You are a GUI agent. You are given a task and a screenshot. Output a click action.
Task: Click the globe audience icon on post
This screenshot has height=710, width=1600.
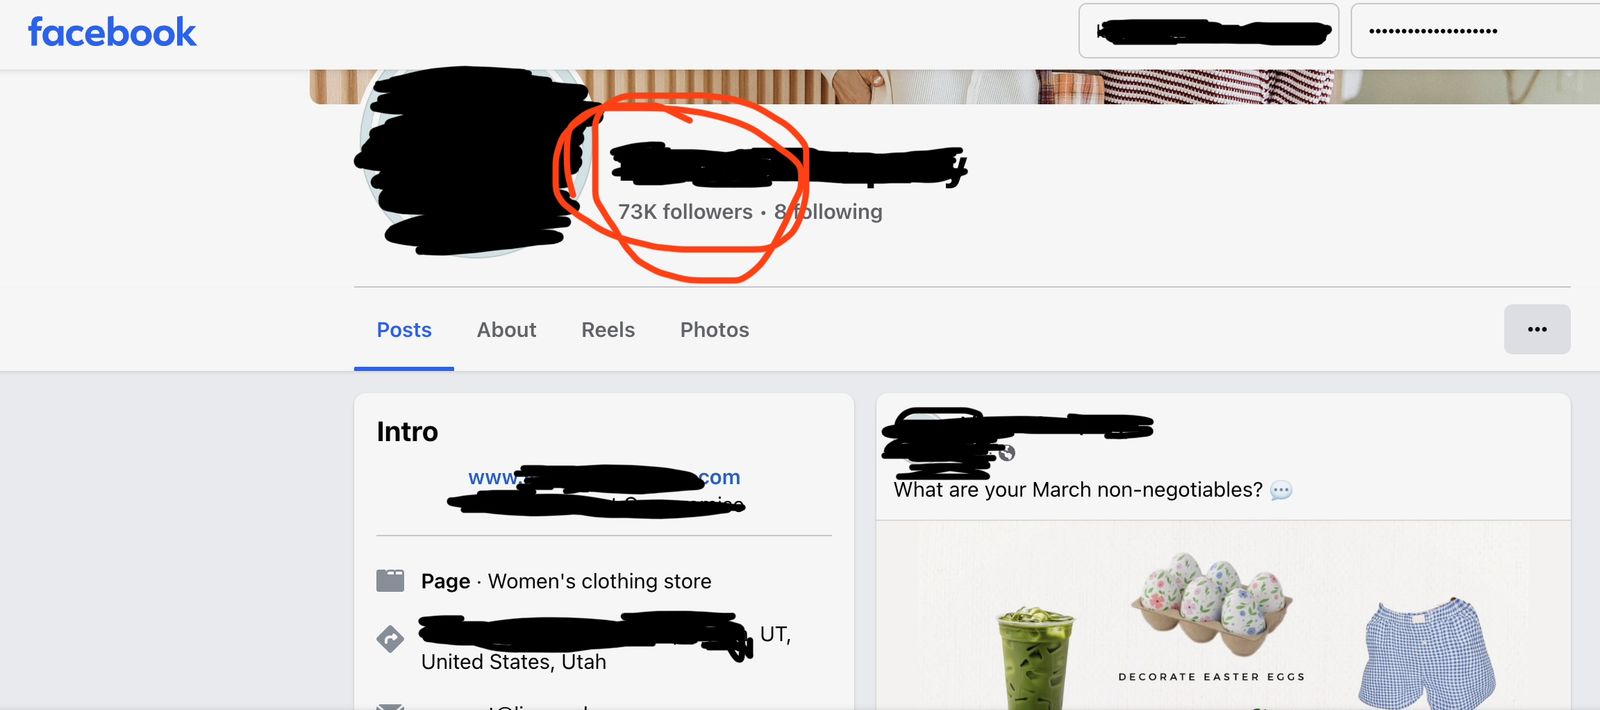pyautogui.click(x=1007, y=453)
